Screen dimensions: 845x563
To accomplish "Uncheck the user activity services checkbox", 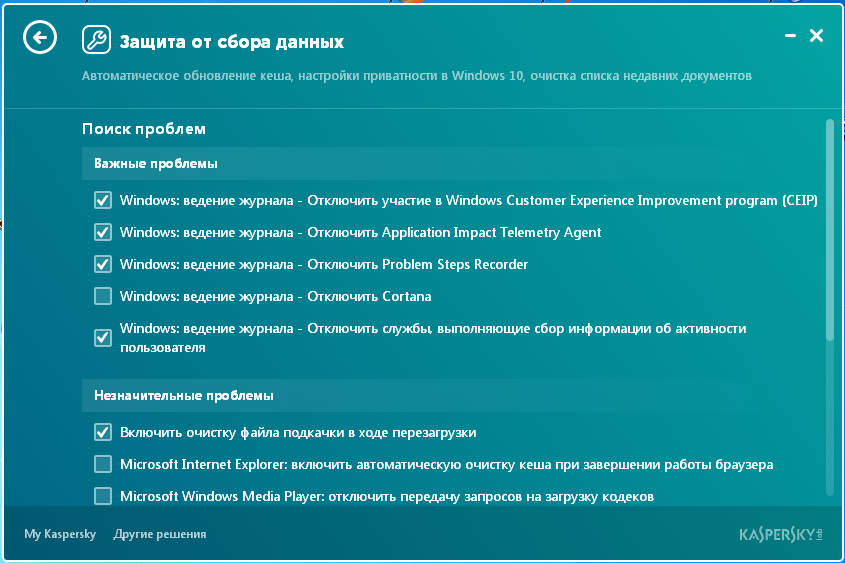I will pyautogui.click(x=103, y=338).
